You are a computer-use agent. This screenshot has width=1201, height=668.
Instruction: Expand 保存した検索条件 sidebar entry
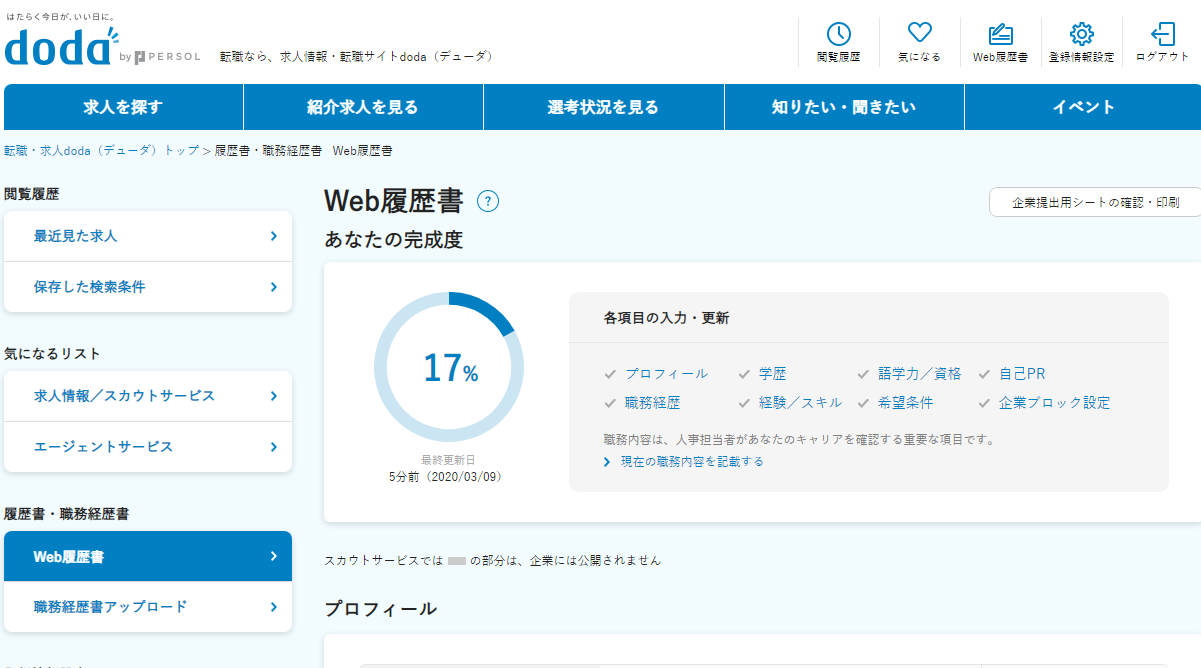click(148, 287)
